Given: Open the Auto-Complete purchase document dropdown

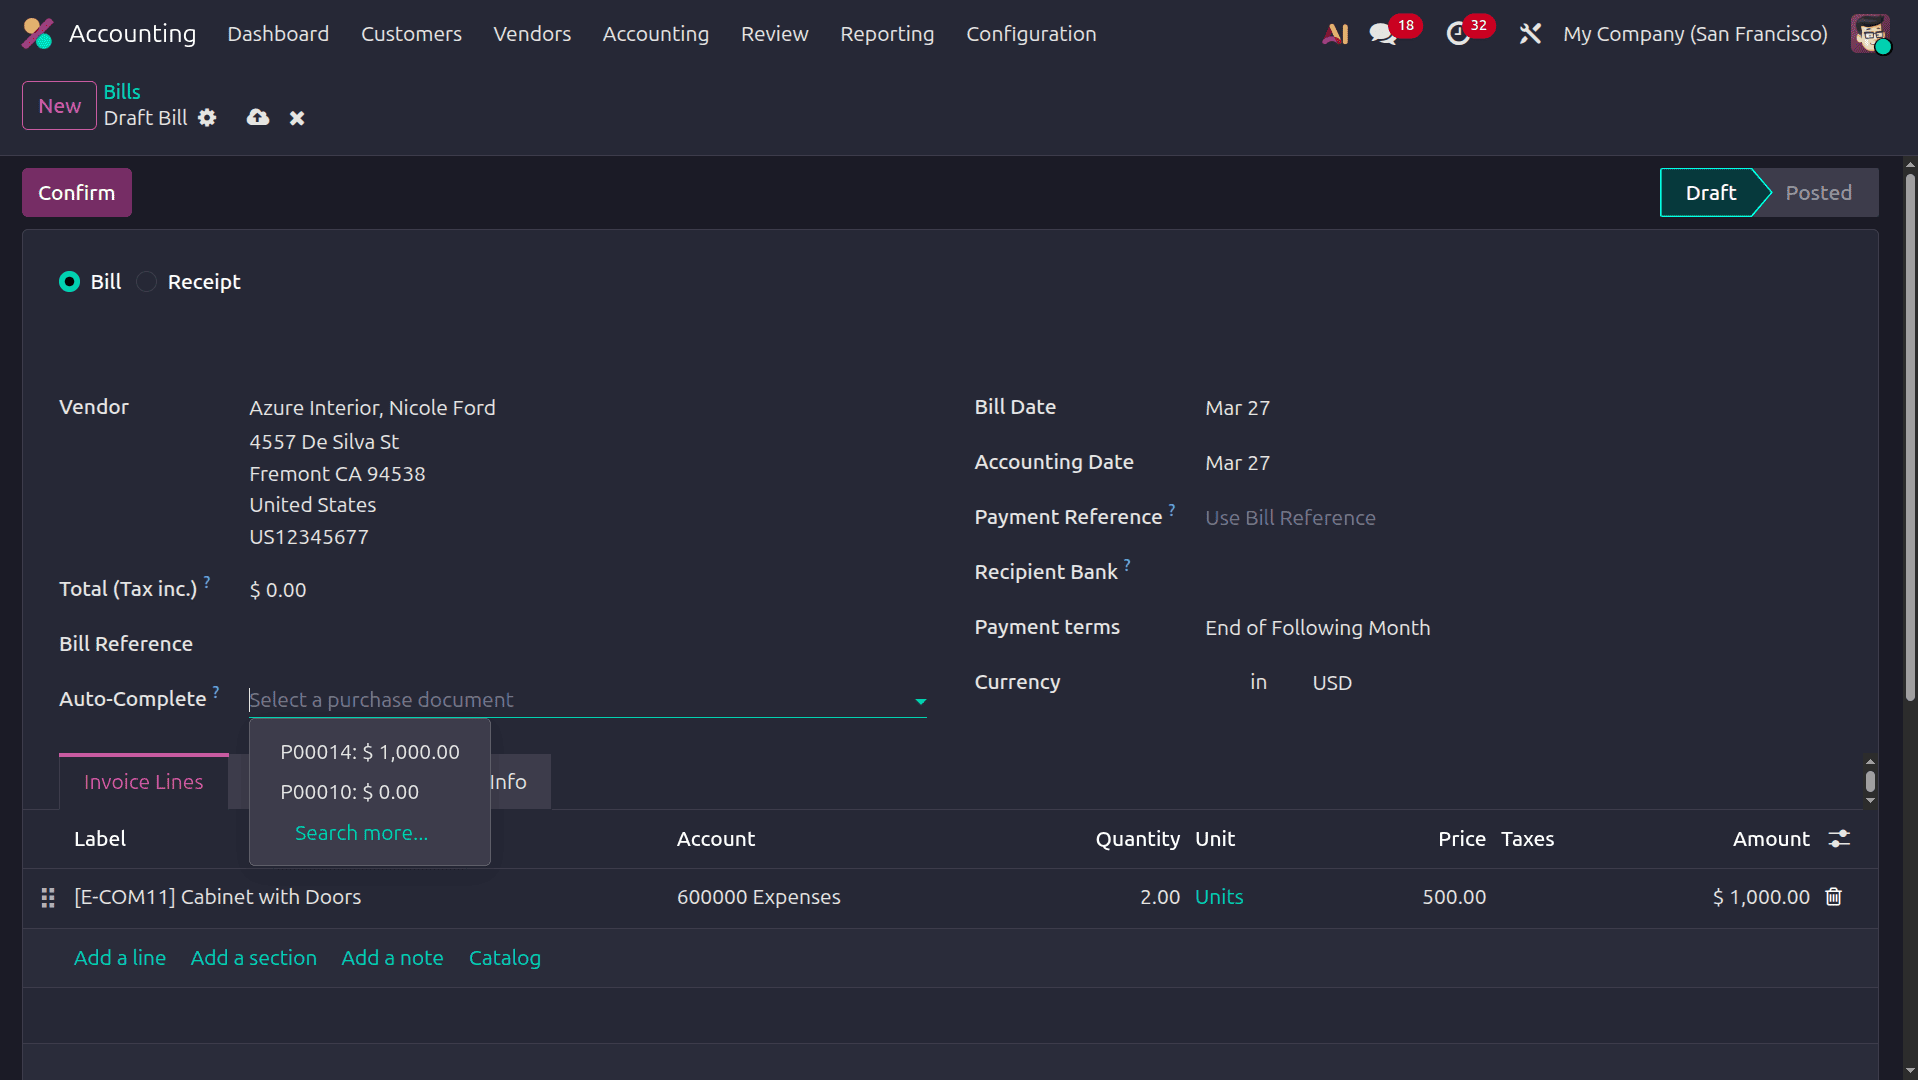Looking at the screenshot, I should click(920, 700).
